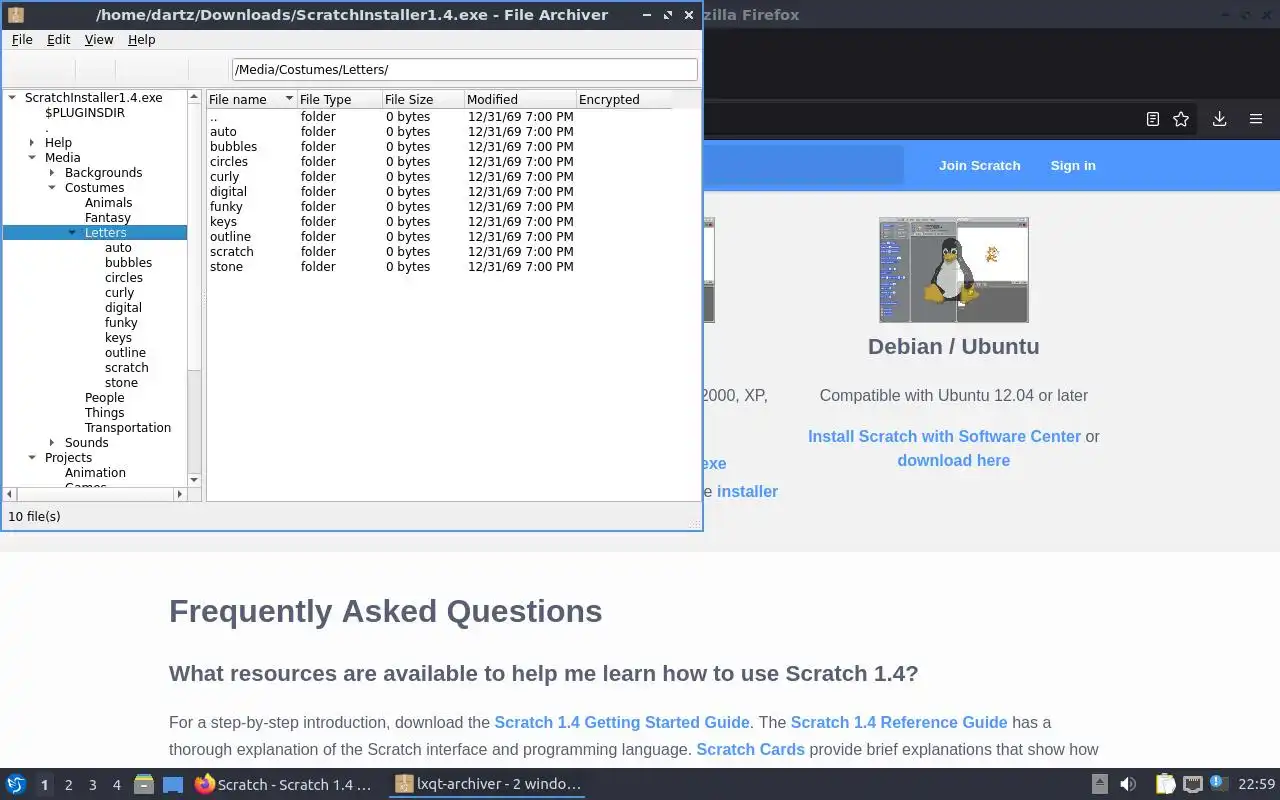The width and height of the screenshot is (1280, 800).
Task: Collapse the Costumes tree folder
Action: click(x=52, y=187)
